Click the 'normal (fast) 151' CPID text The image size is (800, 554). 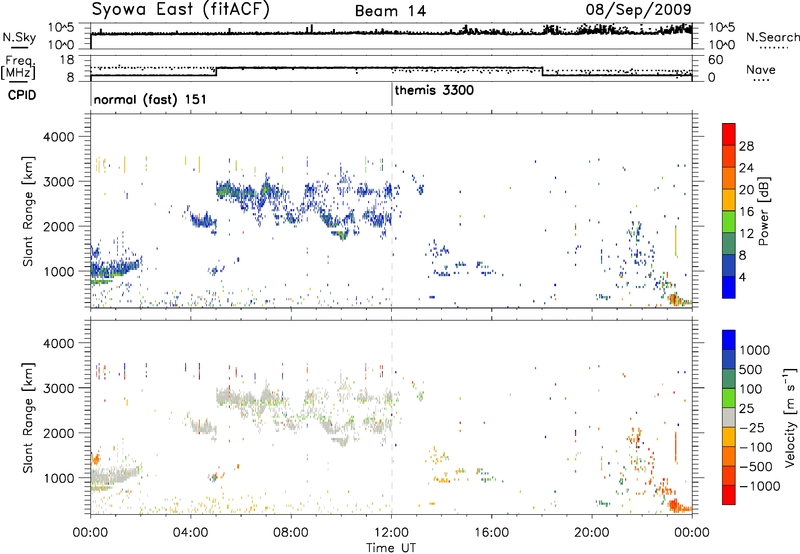click(150, 99)
